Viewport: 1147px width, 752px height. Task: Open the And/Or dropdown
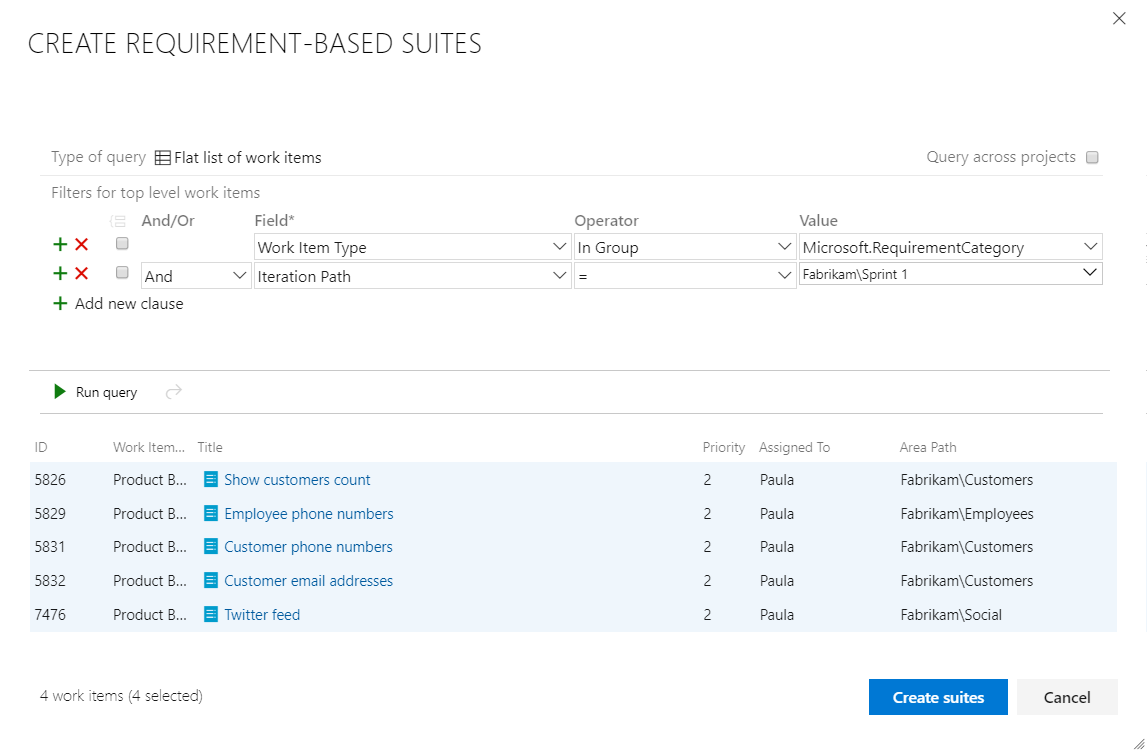(x=196, y=276)
